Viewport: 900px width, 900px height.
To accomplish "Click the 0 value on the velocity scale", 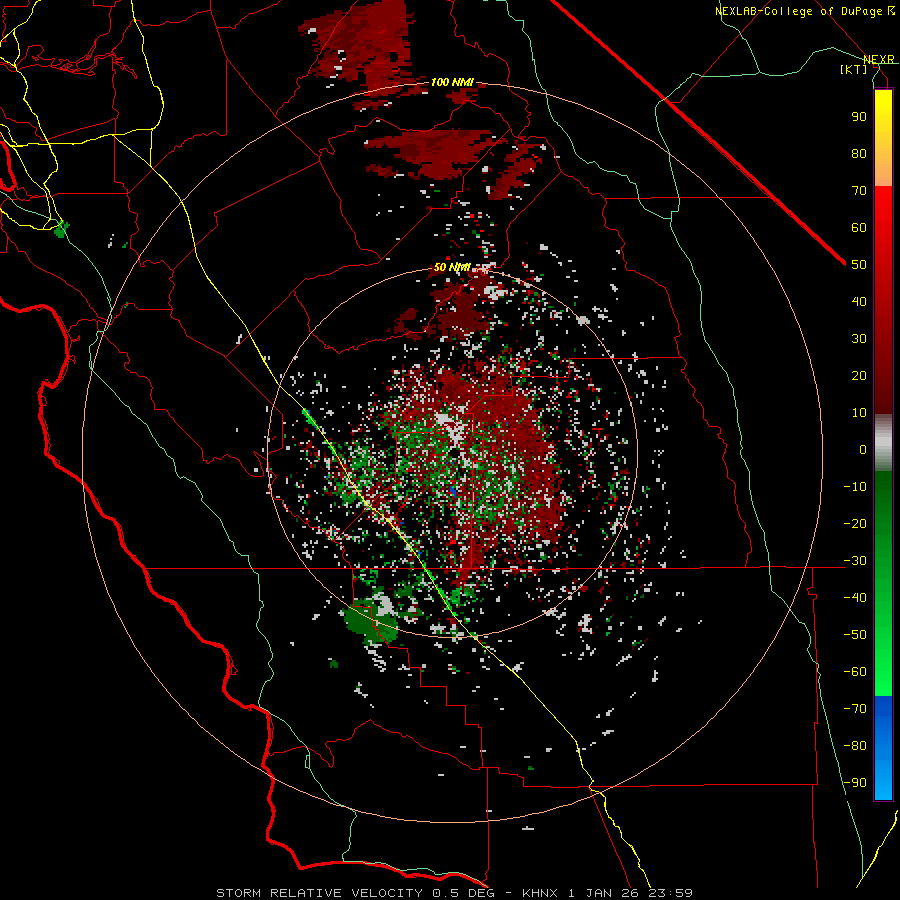I will [x=863, y=450].
